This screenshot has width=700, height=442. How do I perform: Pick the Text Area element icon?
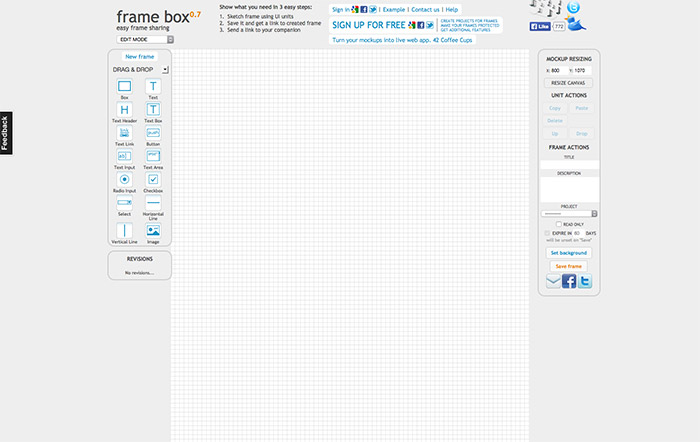(x=153, y=156)
